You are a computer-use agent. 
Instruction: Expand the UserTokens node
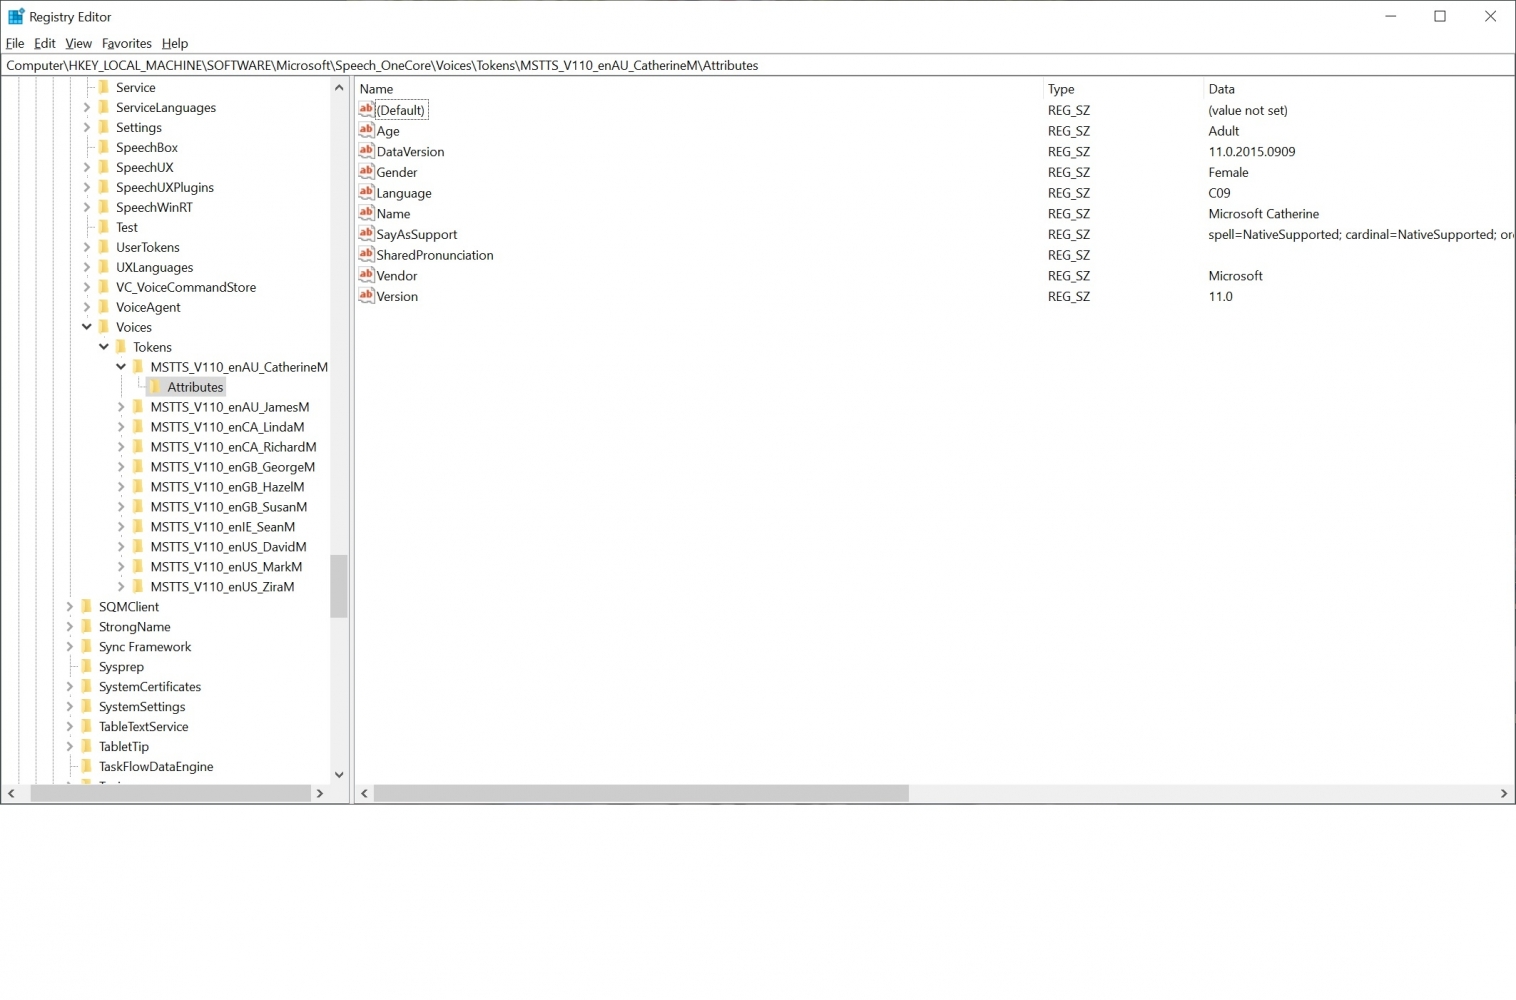(x=87, y=247)
